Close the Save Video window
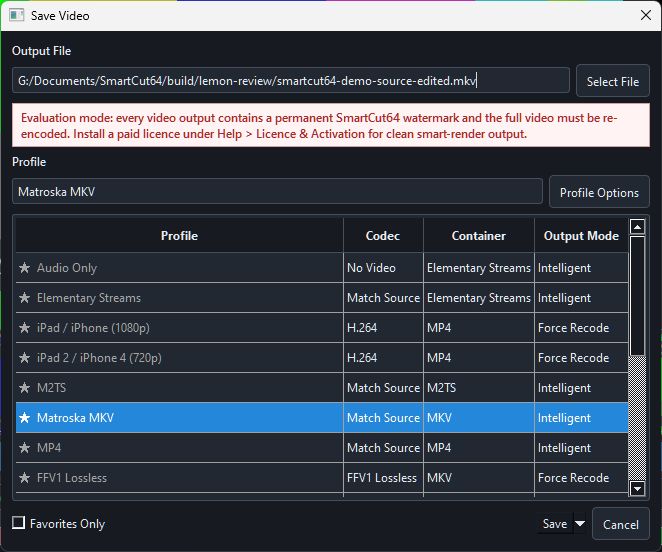 646,16
